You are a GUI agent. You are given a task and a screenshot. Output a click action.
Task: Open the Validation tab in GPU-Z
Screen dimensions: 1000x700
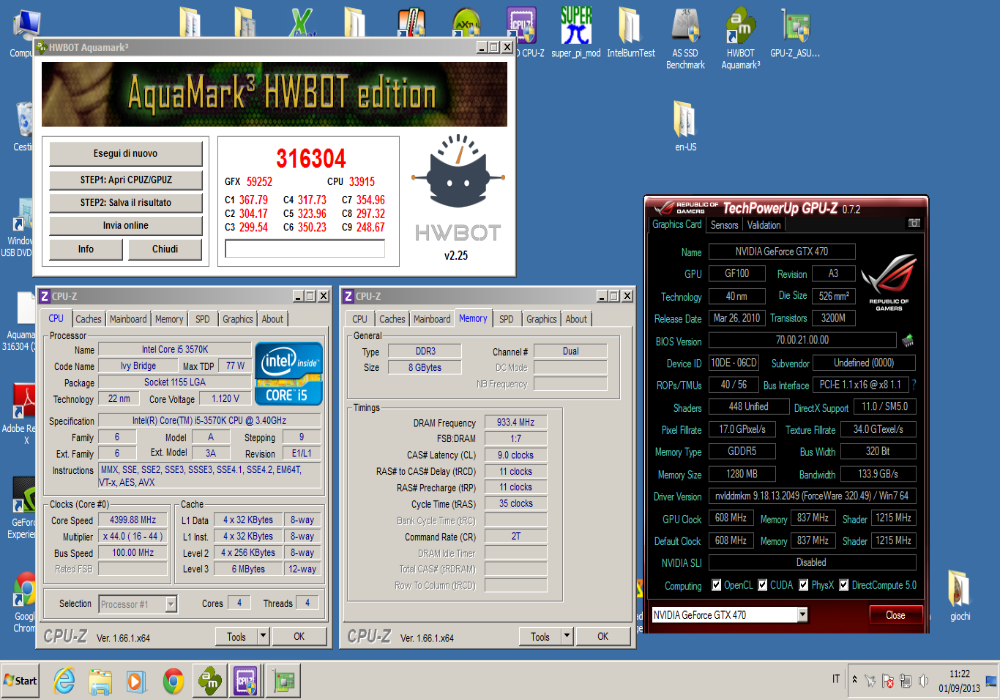point(763,225)
